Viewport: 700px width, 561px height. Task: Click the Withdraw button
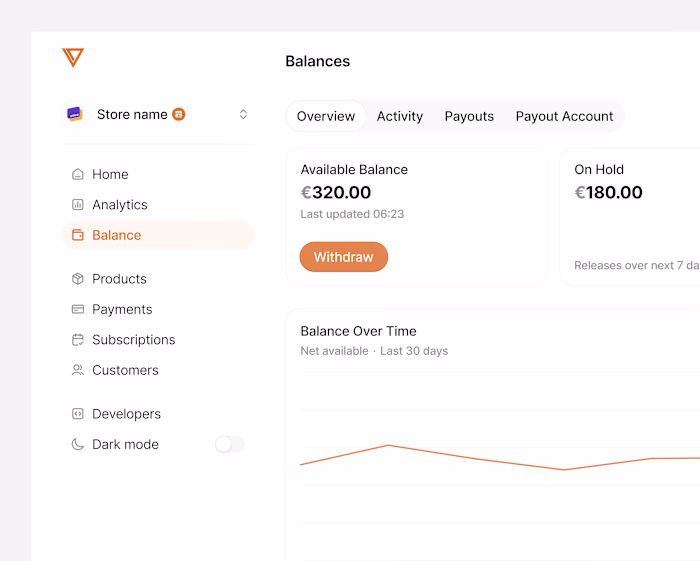[344, 257]
